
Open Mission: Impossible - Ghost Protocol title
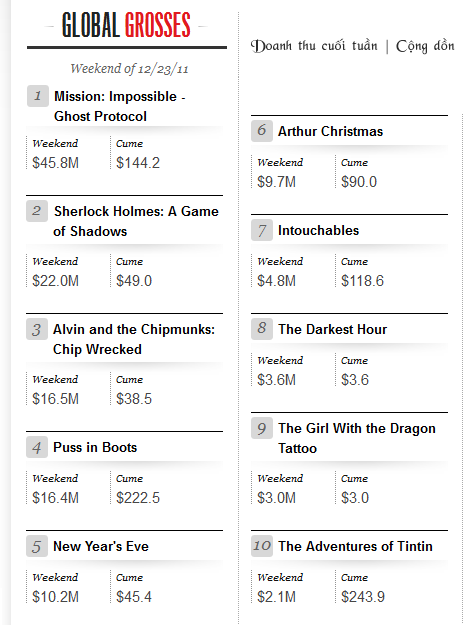pyautogui.click(x=119, y=106)
